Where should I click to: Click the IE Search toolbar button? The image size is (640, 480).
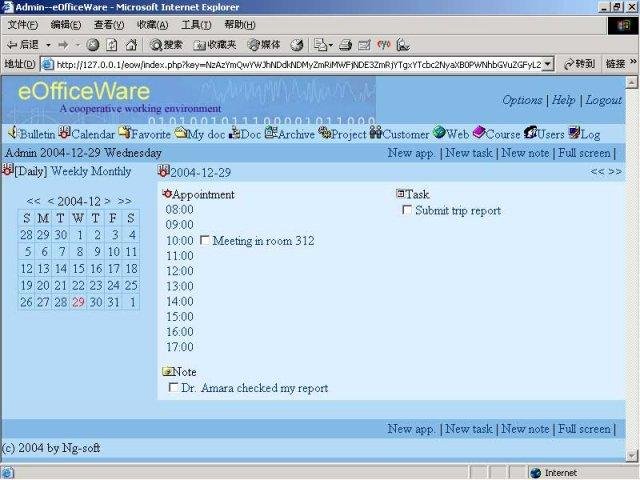click(166, 45)
